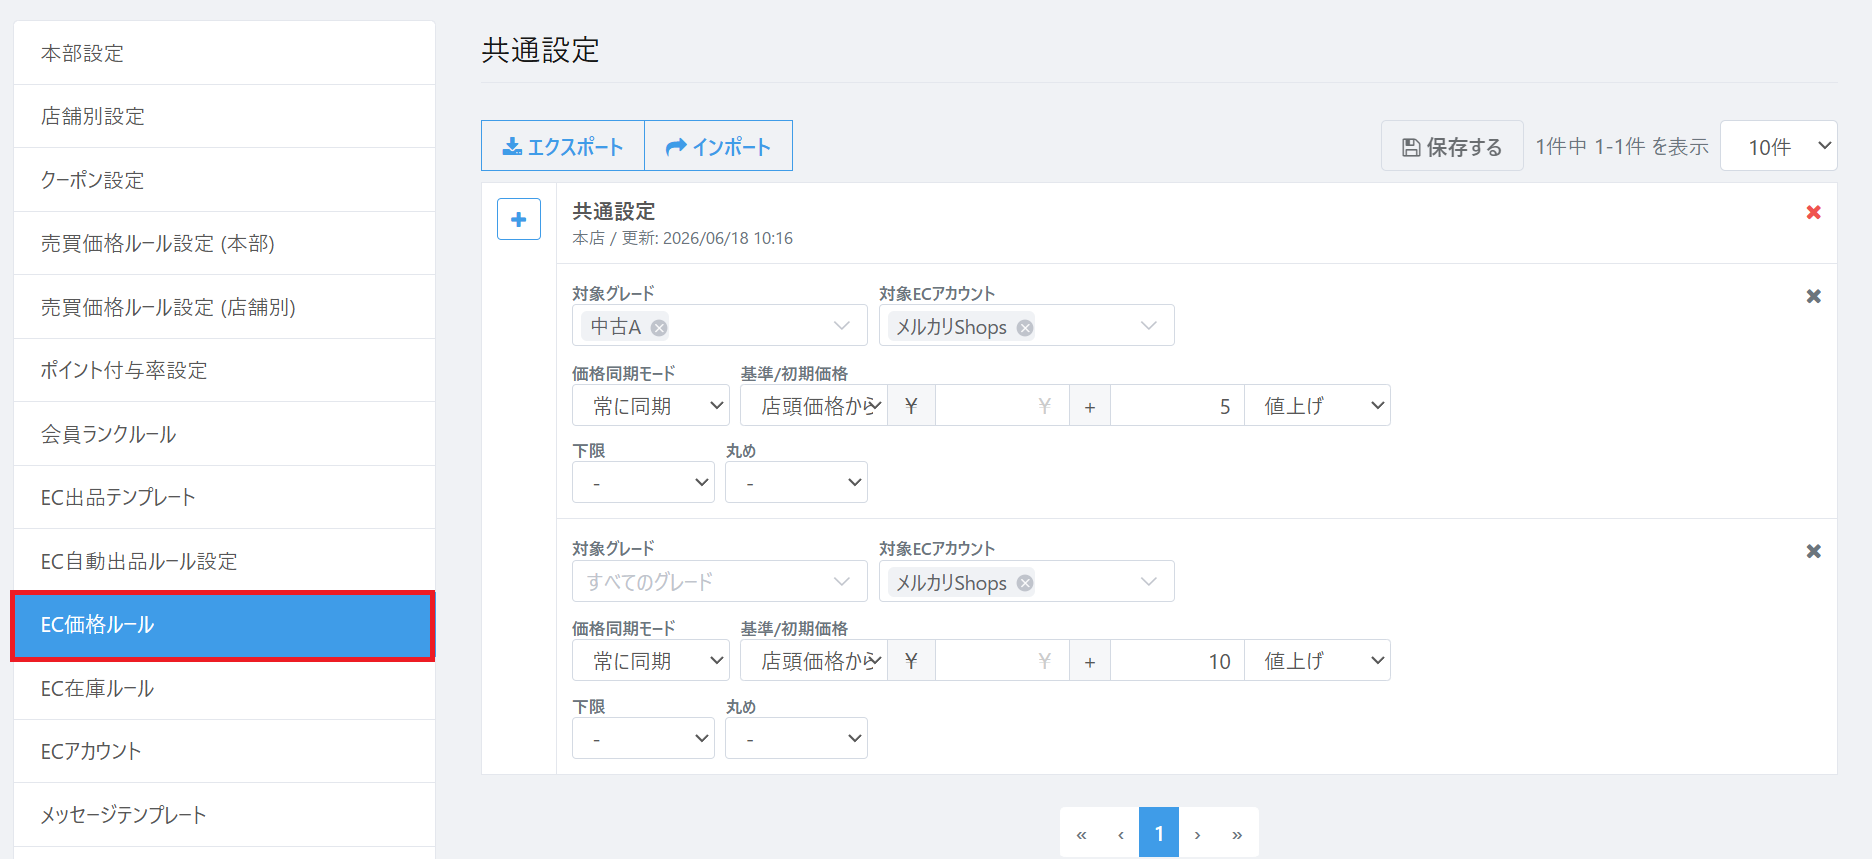Delete the 共通設定 rule with red X

point(1813,212)
